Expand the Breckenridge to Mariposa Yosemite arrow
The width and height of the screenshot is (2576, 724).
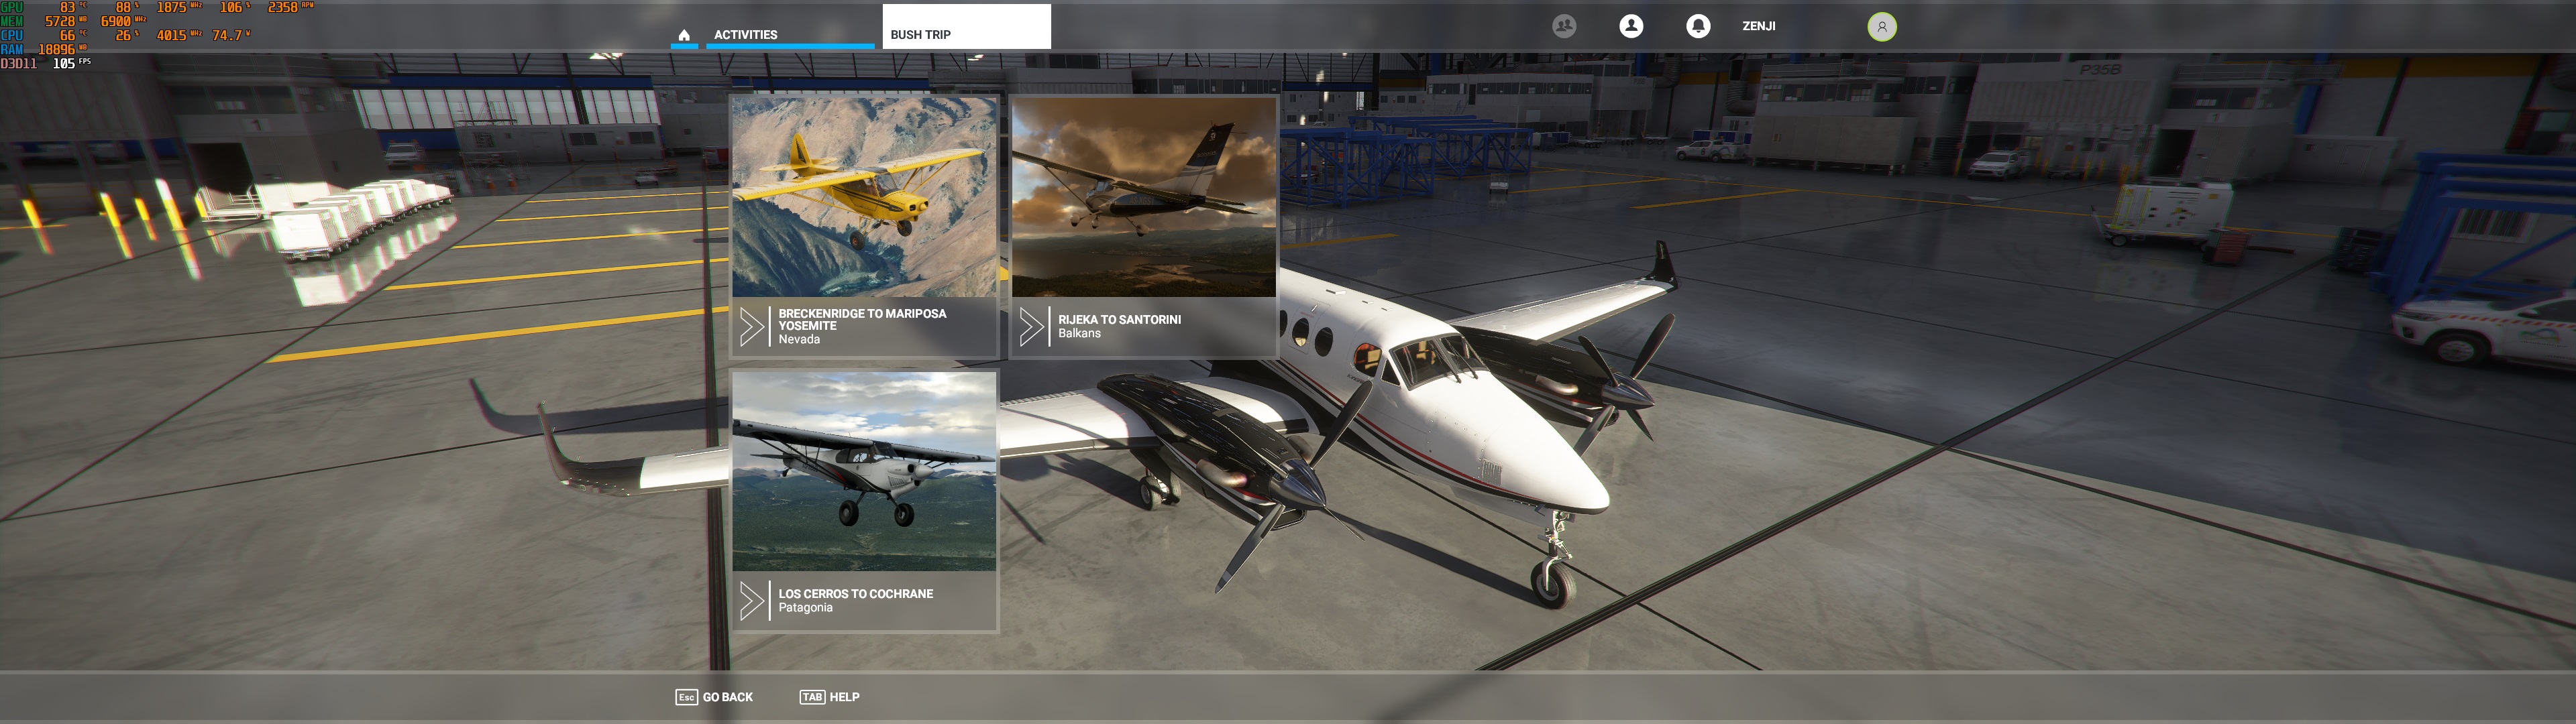(751, 327)
